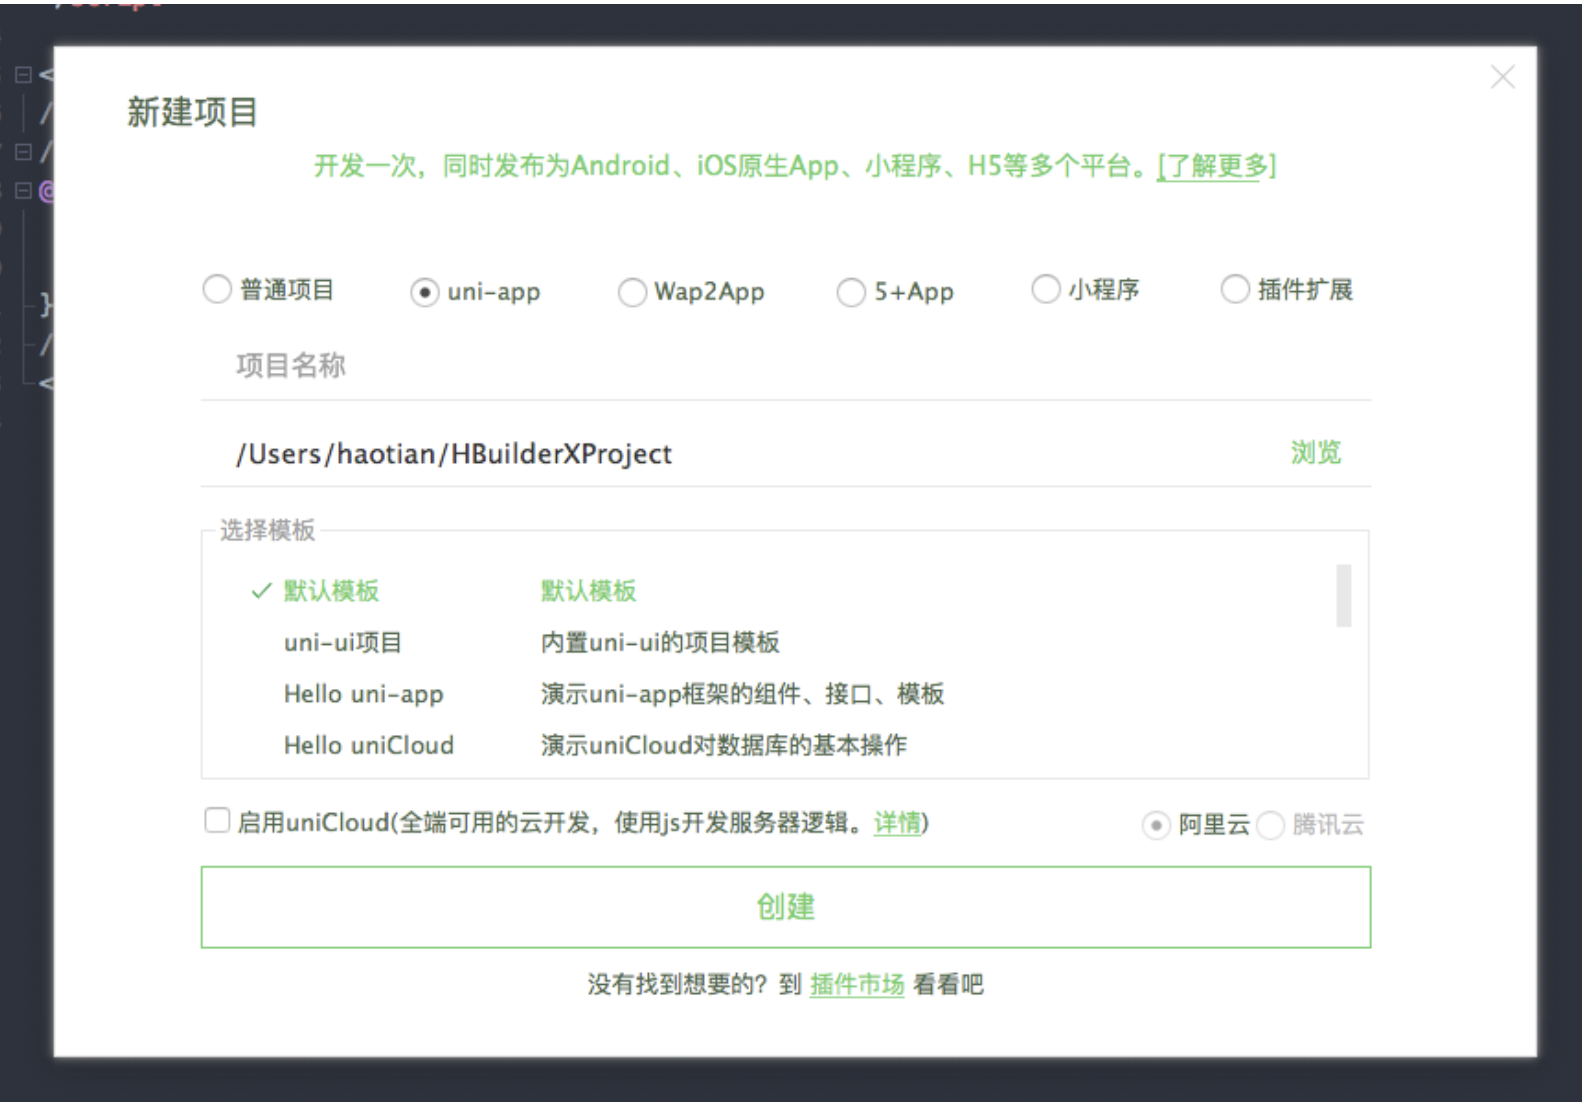This screenshot has height=1102, width=1582.
Task: Click the green 默认模板 description text
Action: click(x=589, y=591)
